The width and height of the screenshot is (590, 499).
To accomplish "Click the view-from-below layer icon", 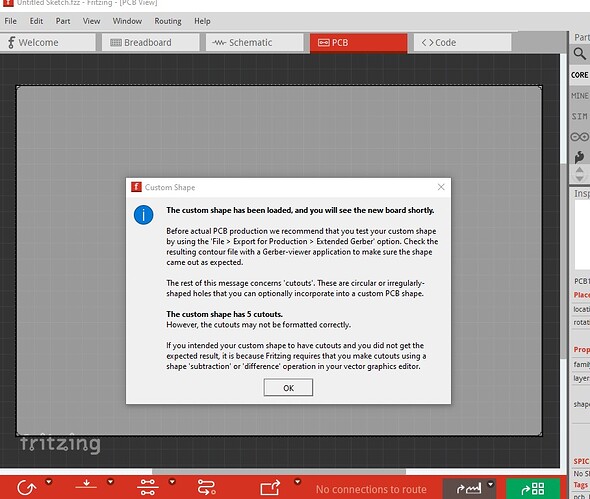I will pos(86,485).
